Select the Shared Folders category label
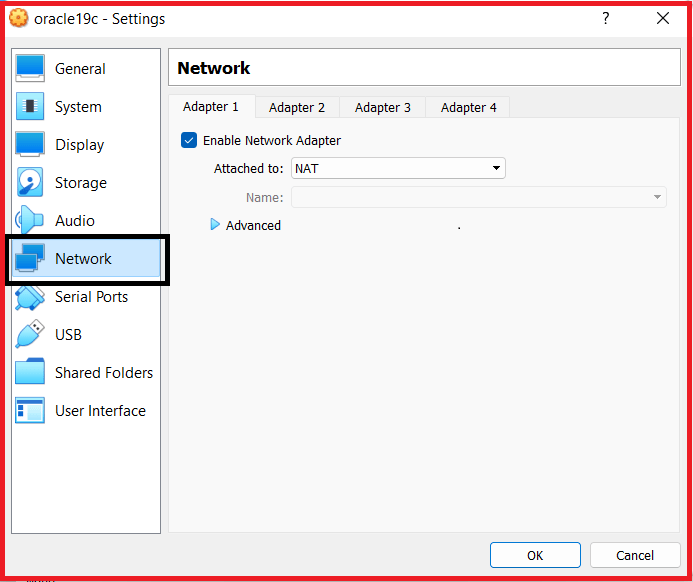Viewport: 693px width, 582px height. coord(104,373)
